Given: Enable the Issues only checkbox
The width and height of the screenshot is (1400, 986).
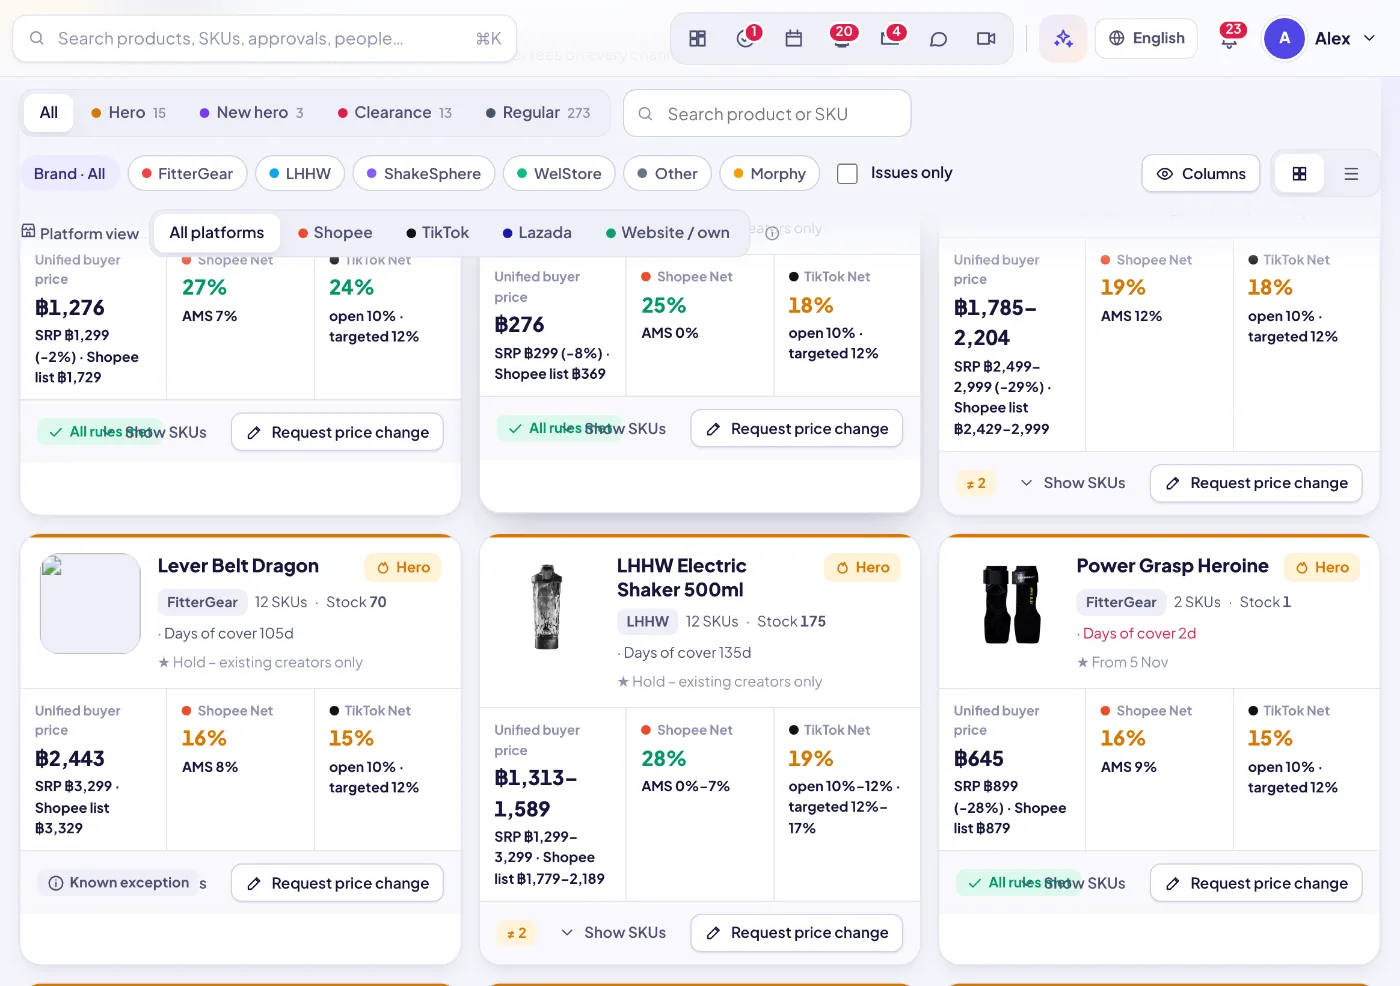Looking at the screenshot, I should click(x=847, y=174).
